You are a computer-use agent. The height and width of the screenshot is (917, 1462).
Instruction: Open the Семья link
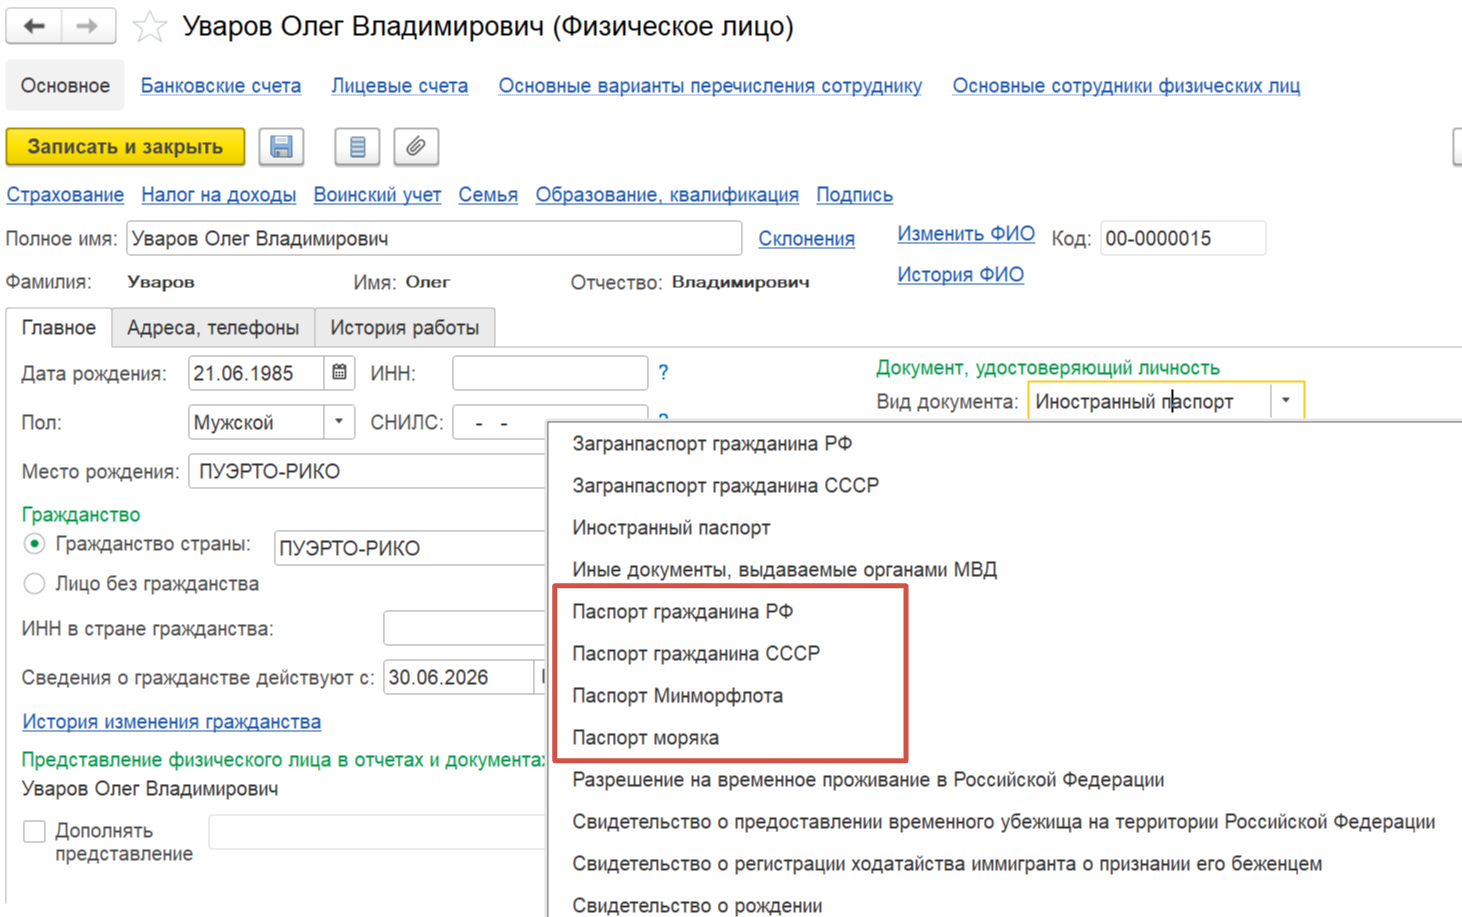[488, 195]
